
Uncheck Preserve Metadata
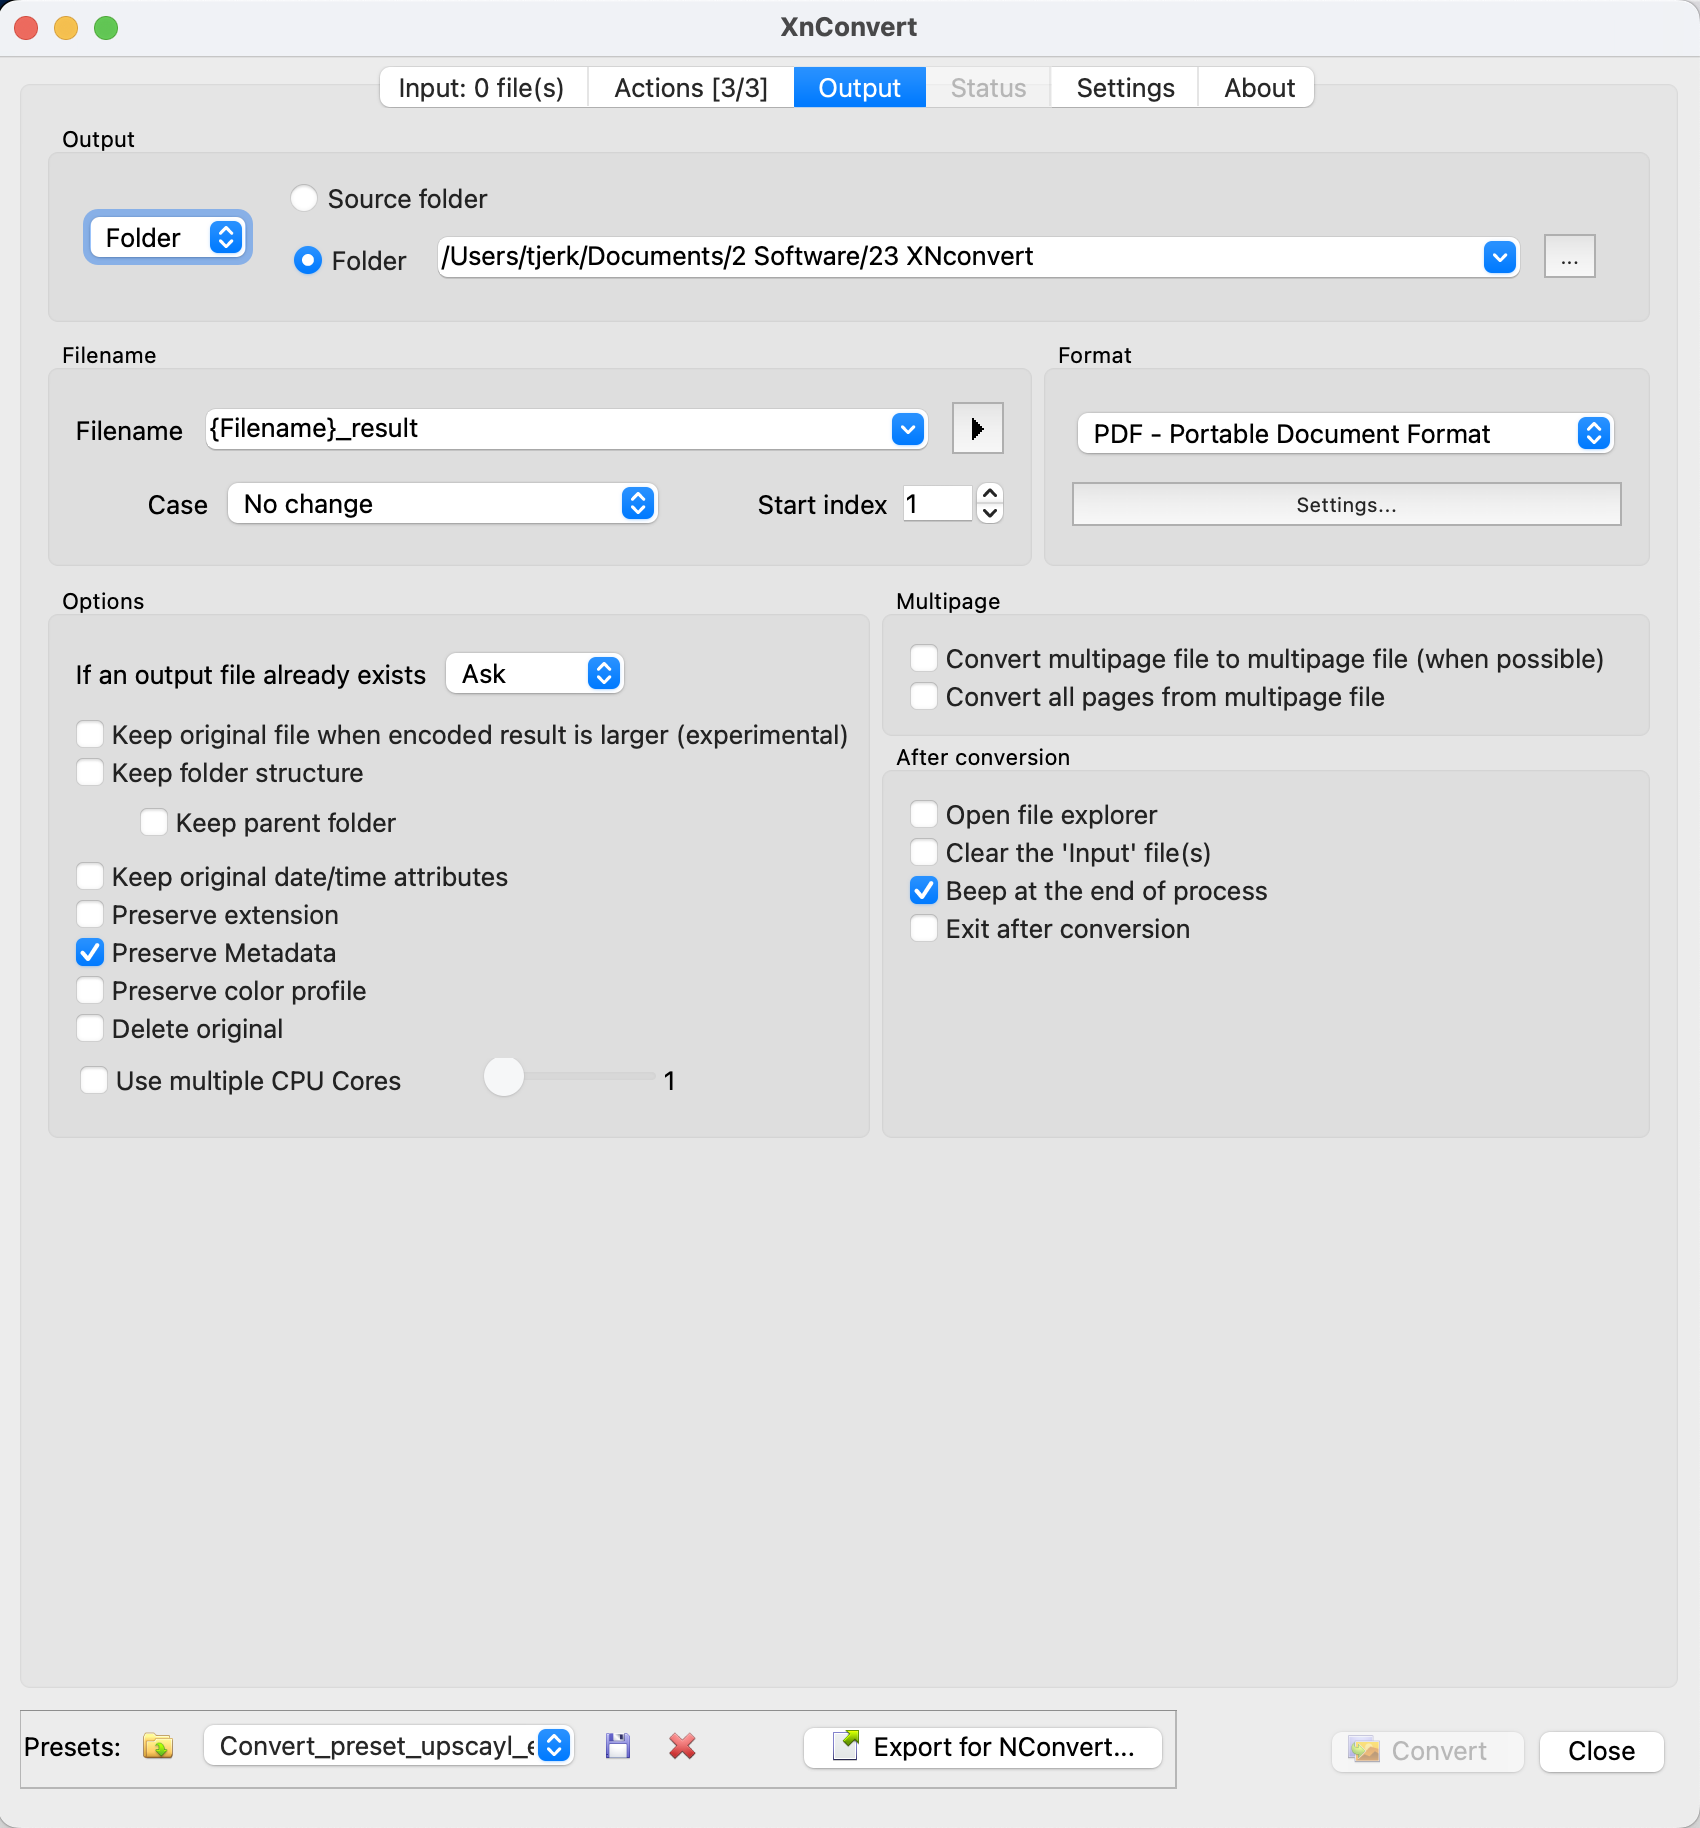[x=90, y=952]
